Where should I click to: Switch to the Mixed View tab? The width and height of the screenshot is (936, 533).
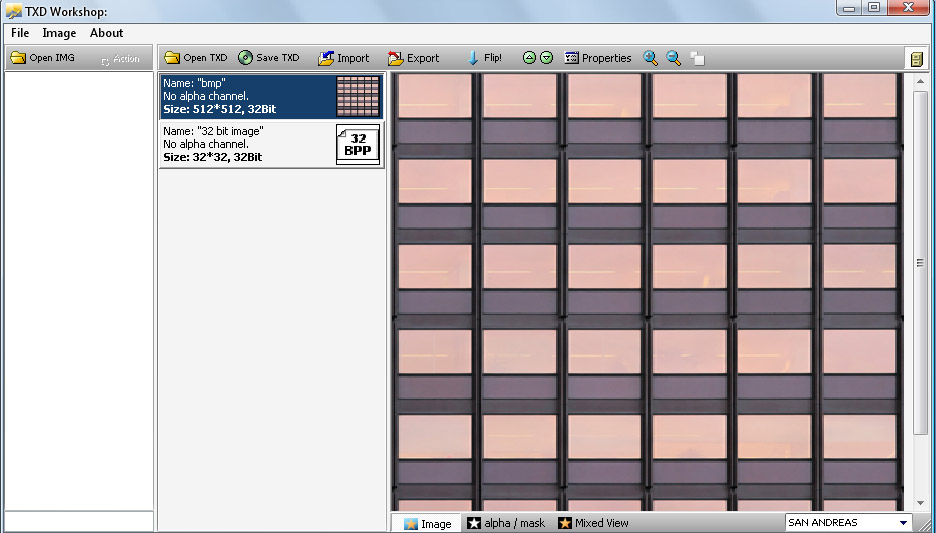tap(594, 523)
